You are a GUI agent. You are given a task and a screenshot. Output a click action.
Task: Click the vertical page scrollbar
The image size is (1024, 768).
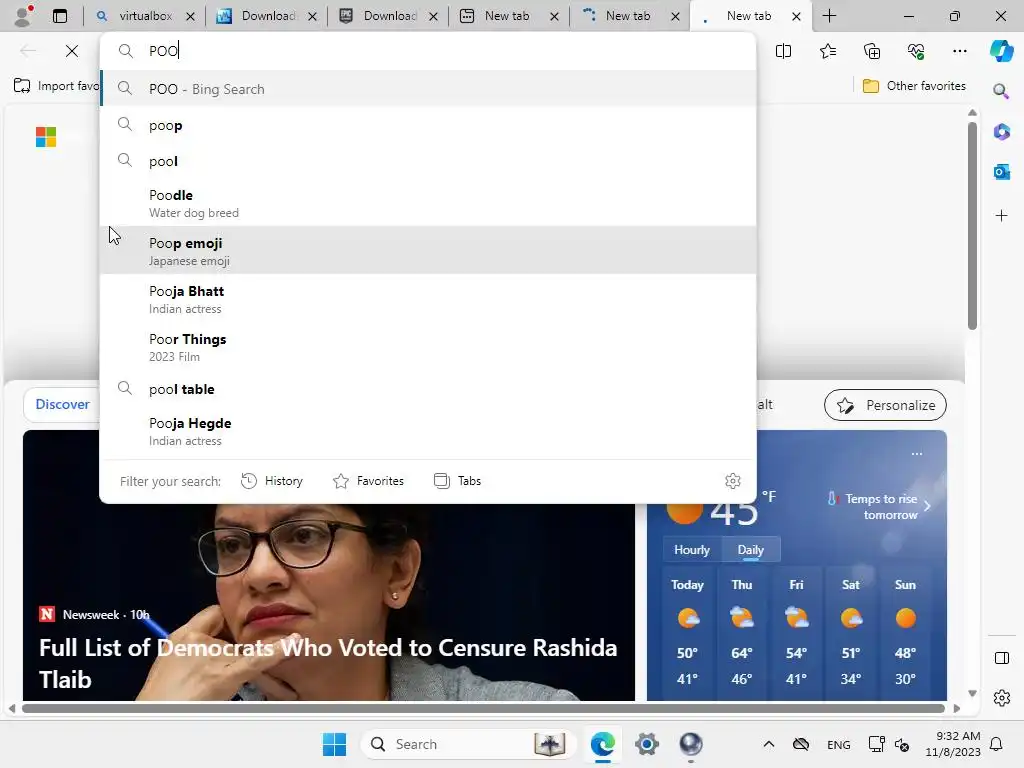(972, 226)
